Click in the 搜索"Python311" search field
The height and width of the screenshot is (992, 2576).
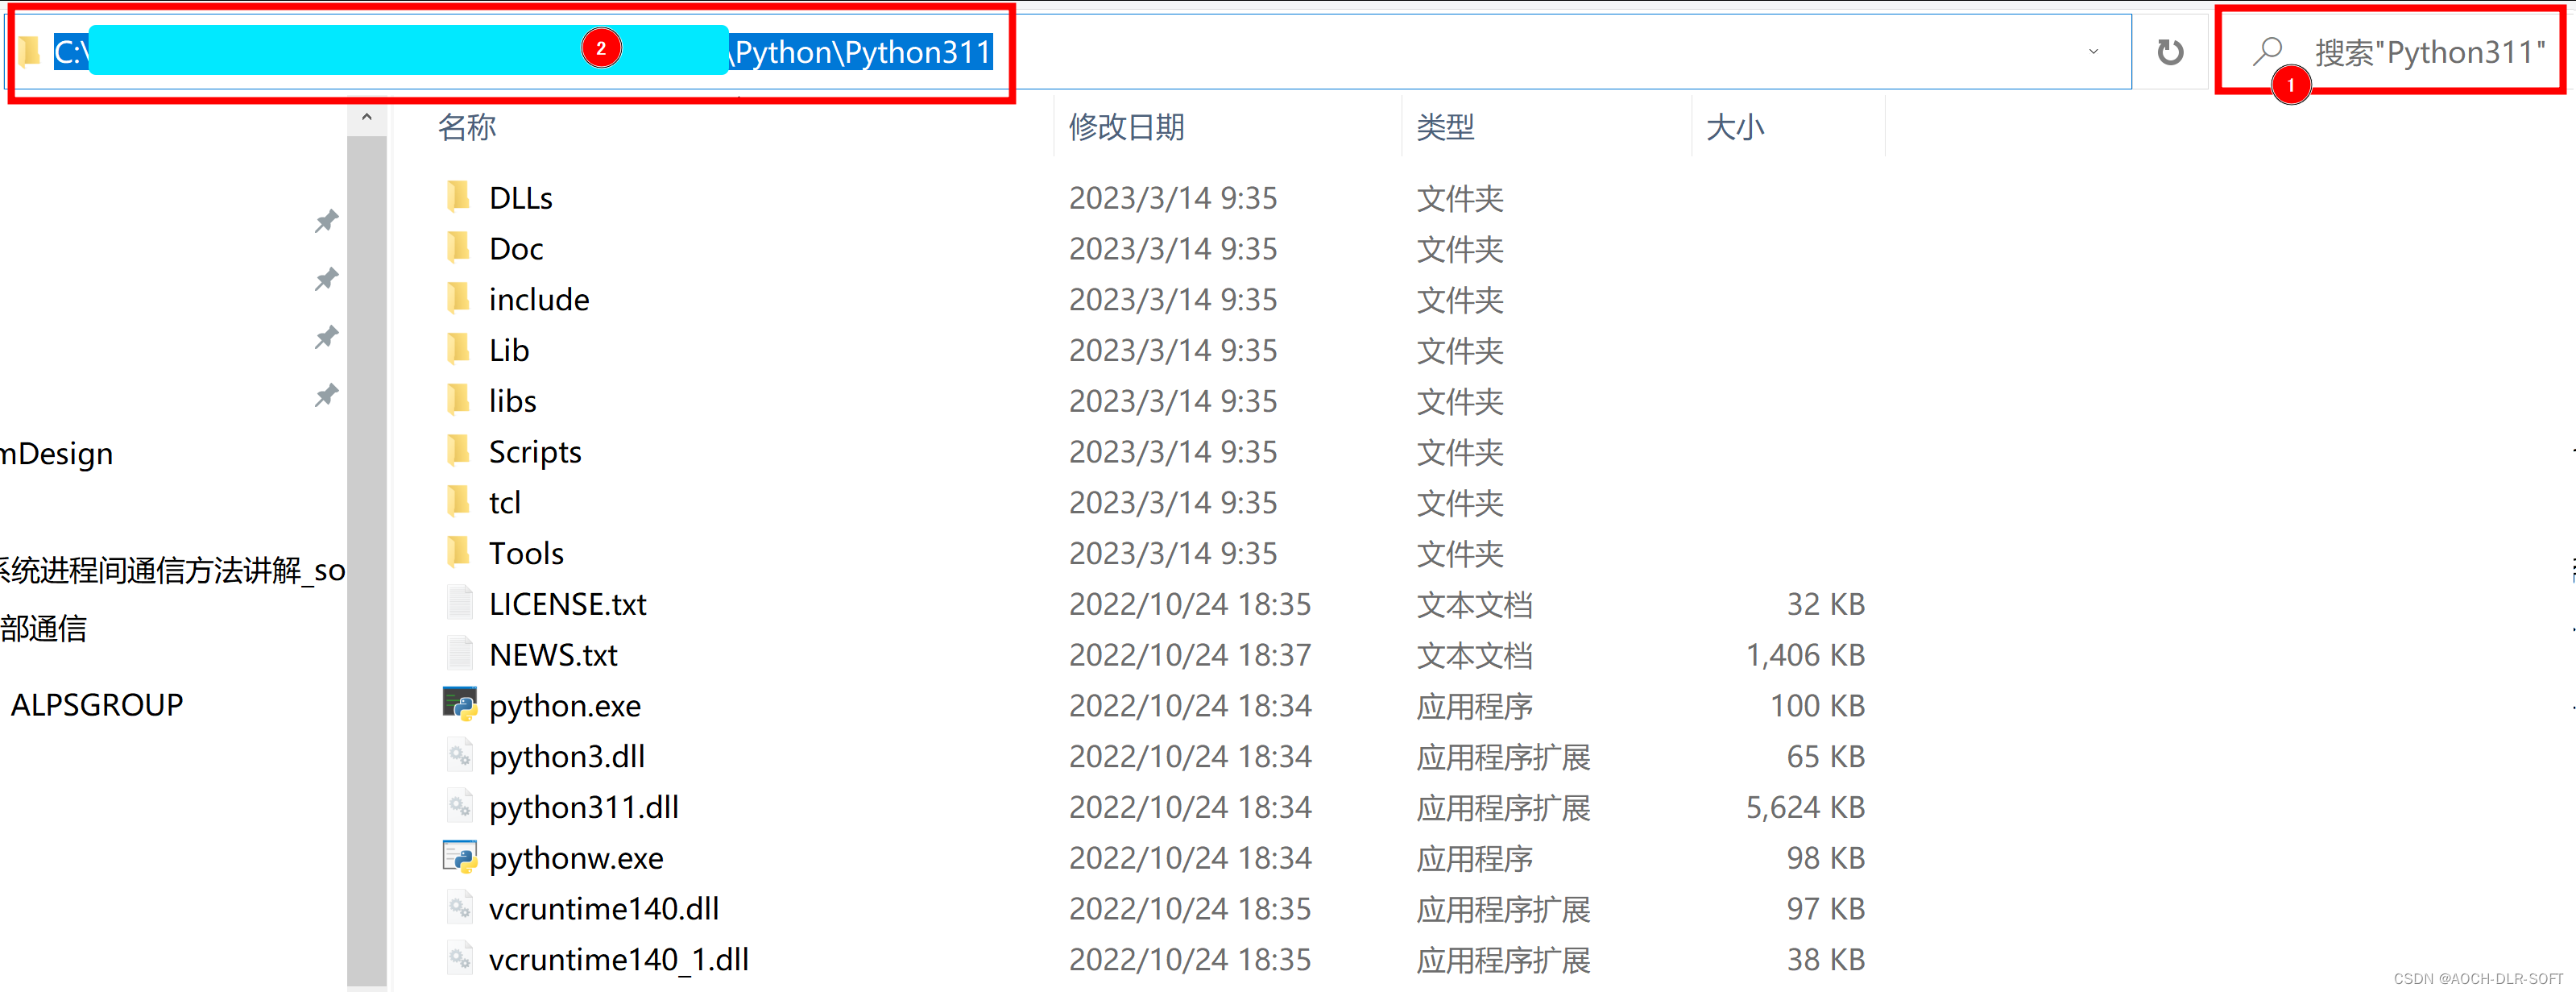2429,52
